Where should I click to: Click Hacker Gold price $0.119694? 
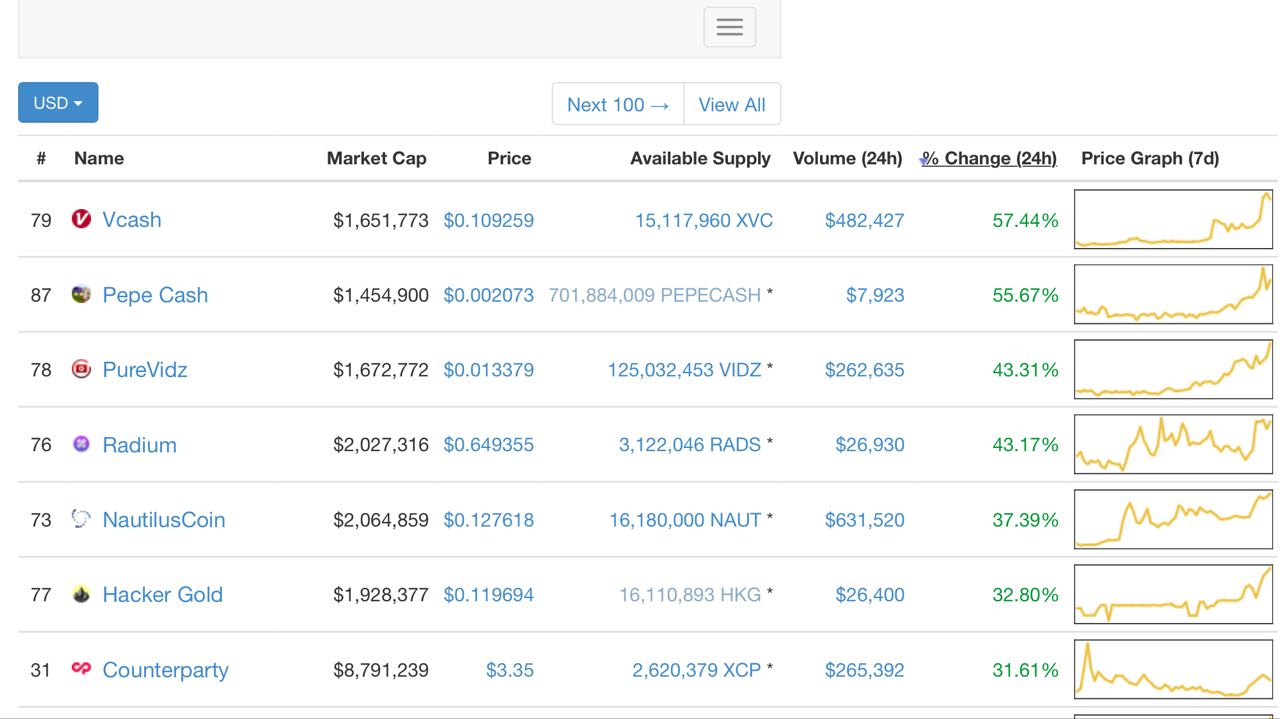[x=489, y=595]
